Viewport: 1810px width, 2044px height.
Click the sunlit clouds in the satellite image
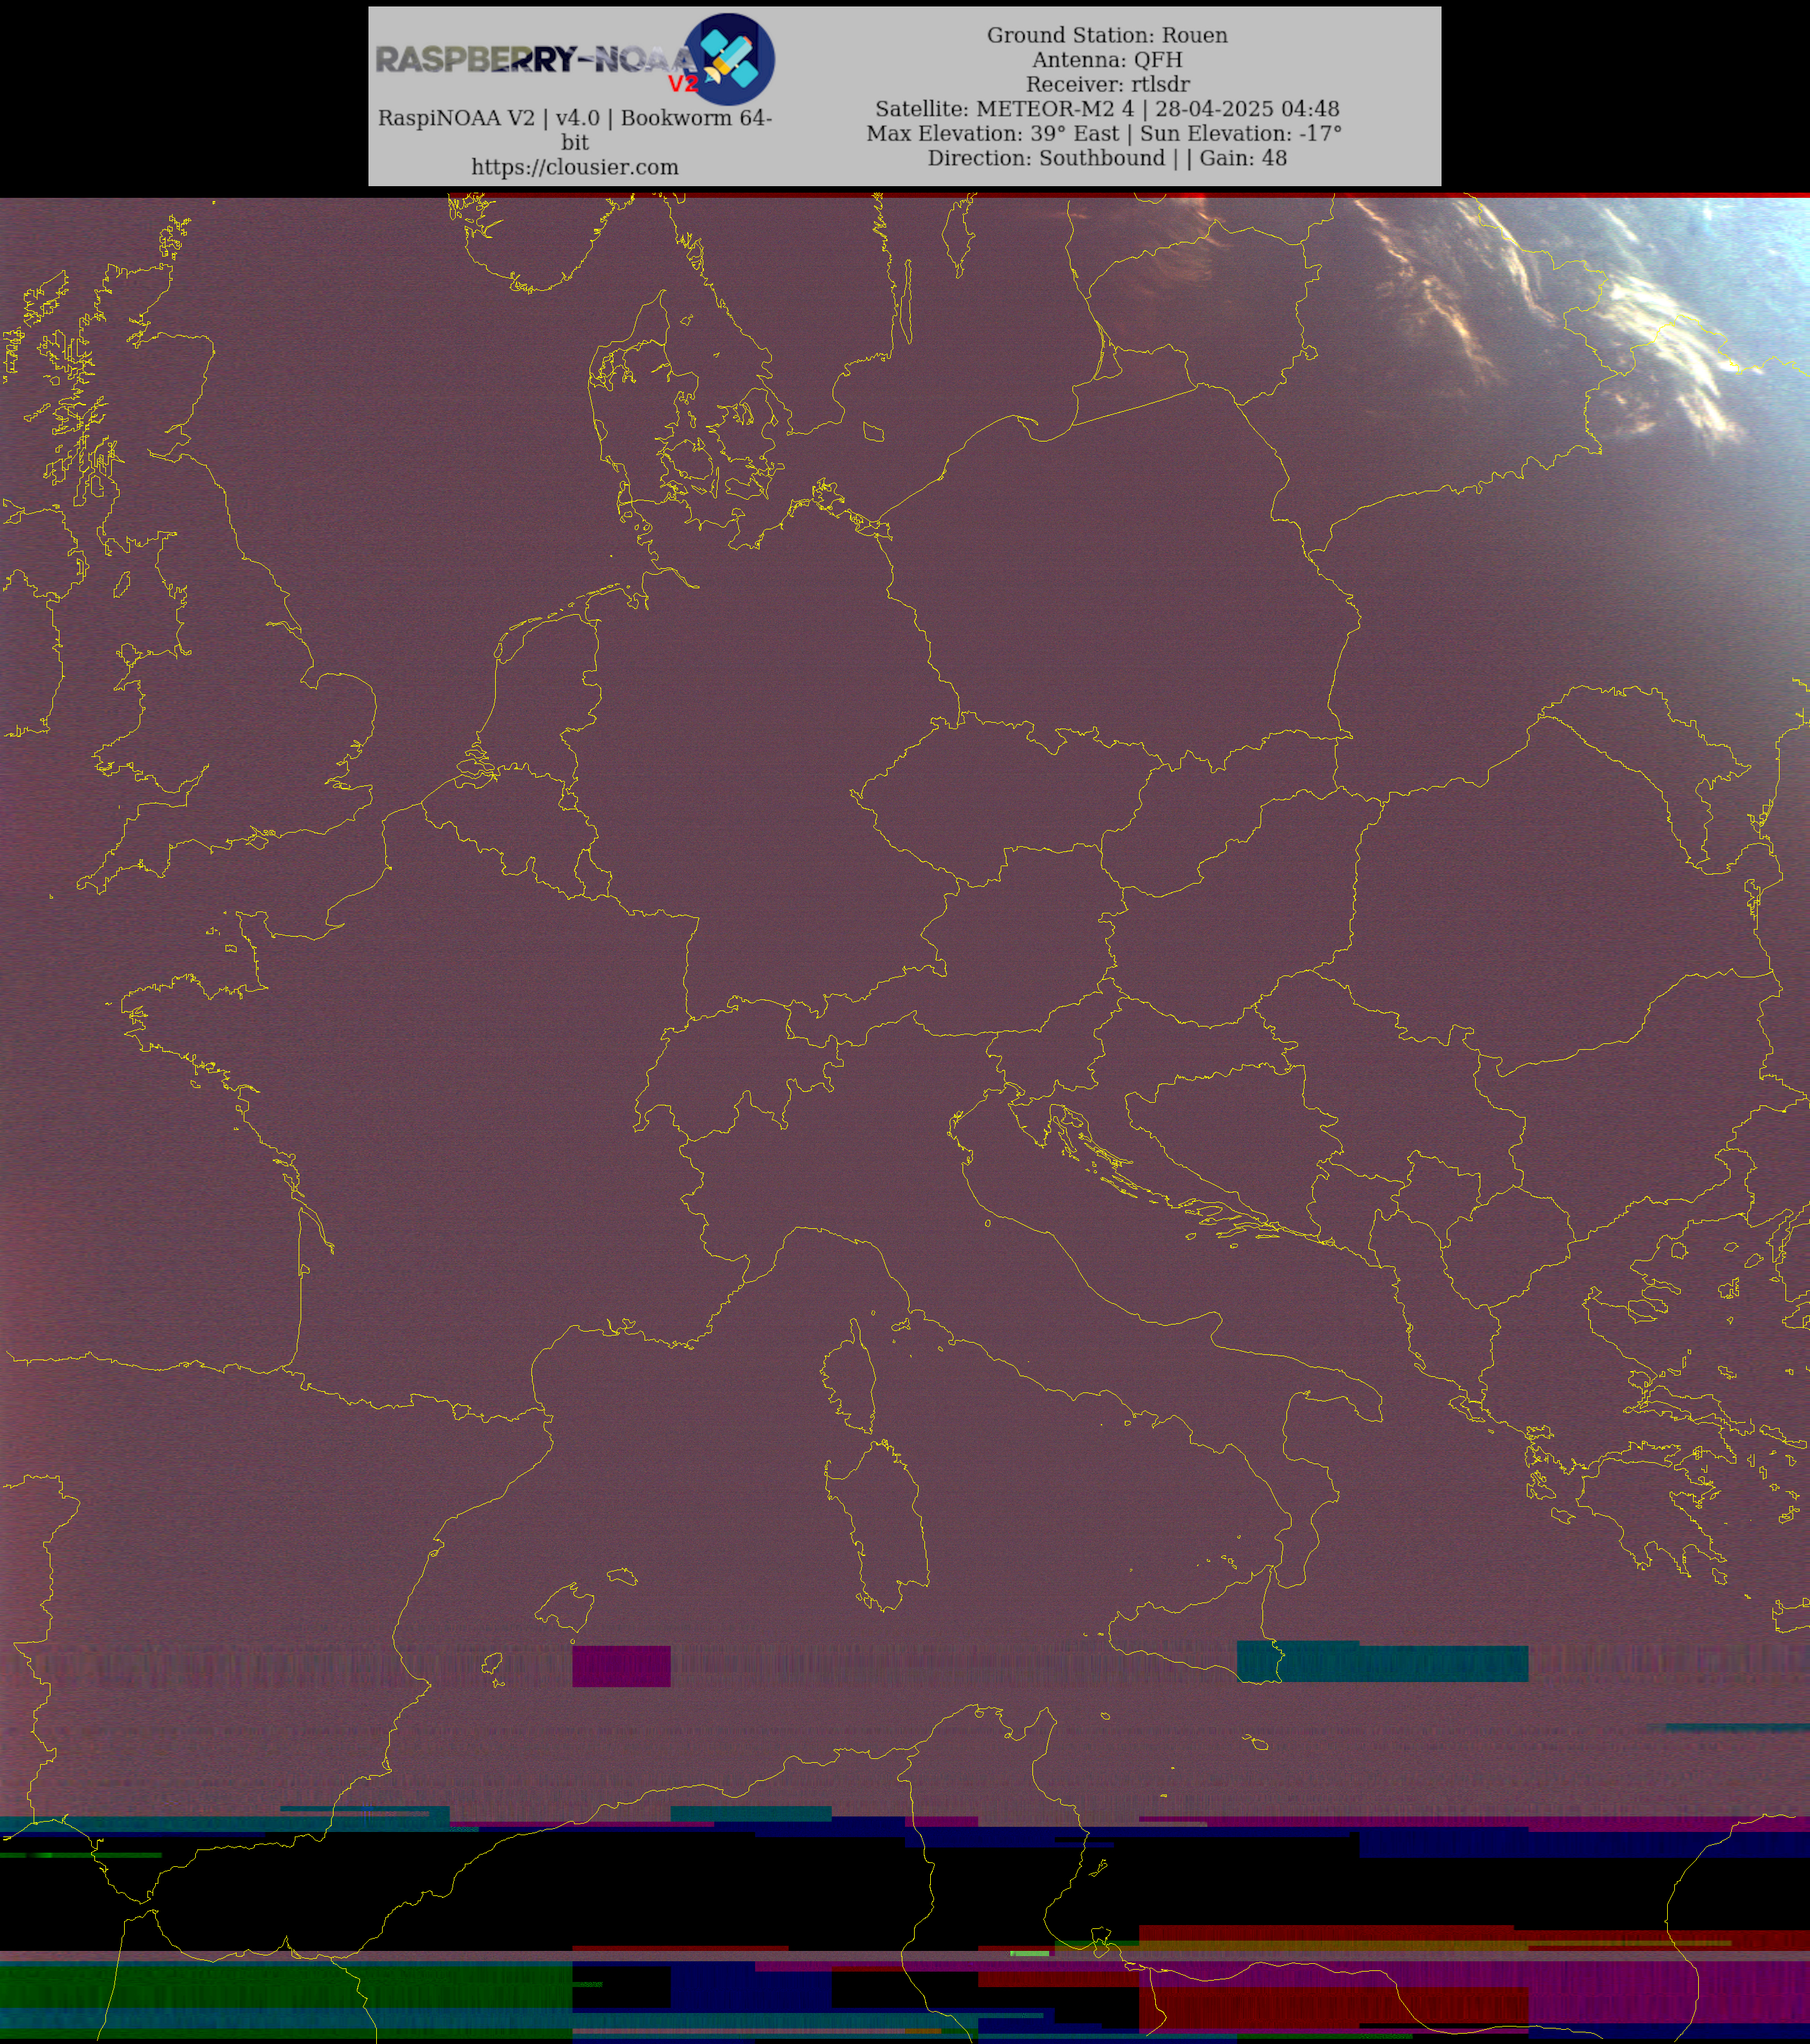tap(1560, 320)
